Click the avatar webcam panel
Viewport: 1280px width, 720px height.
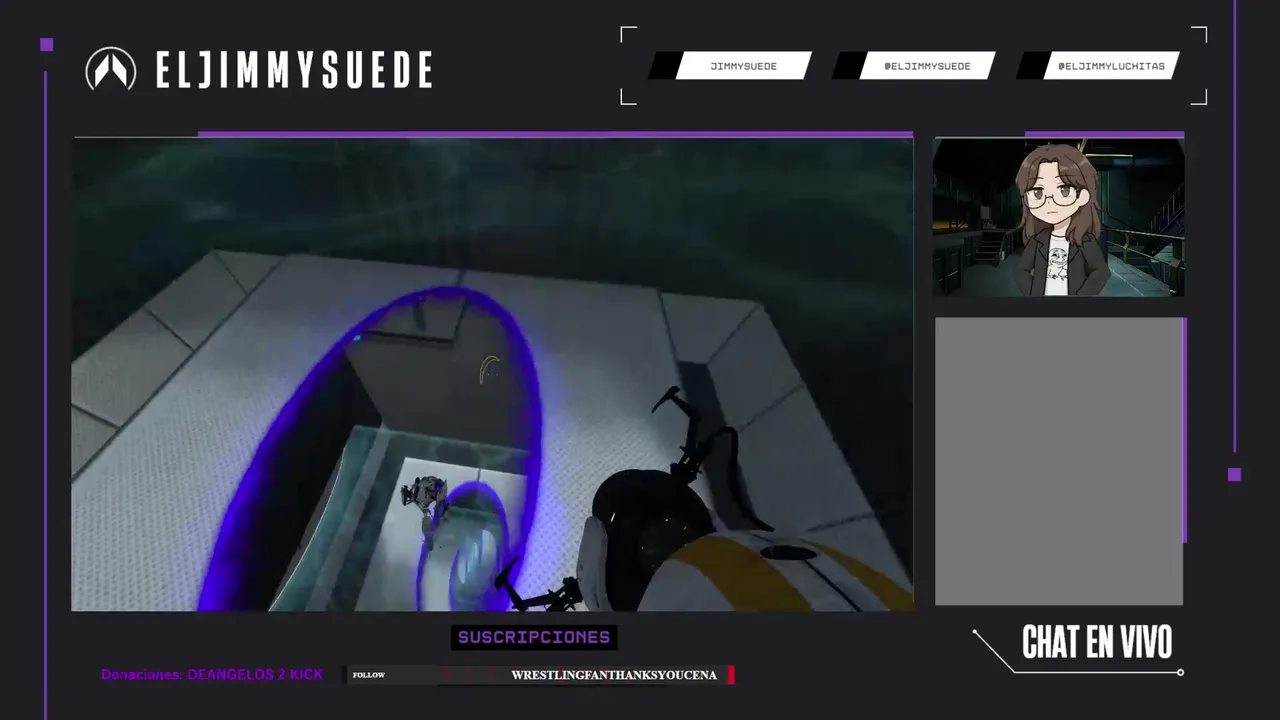1058,217
